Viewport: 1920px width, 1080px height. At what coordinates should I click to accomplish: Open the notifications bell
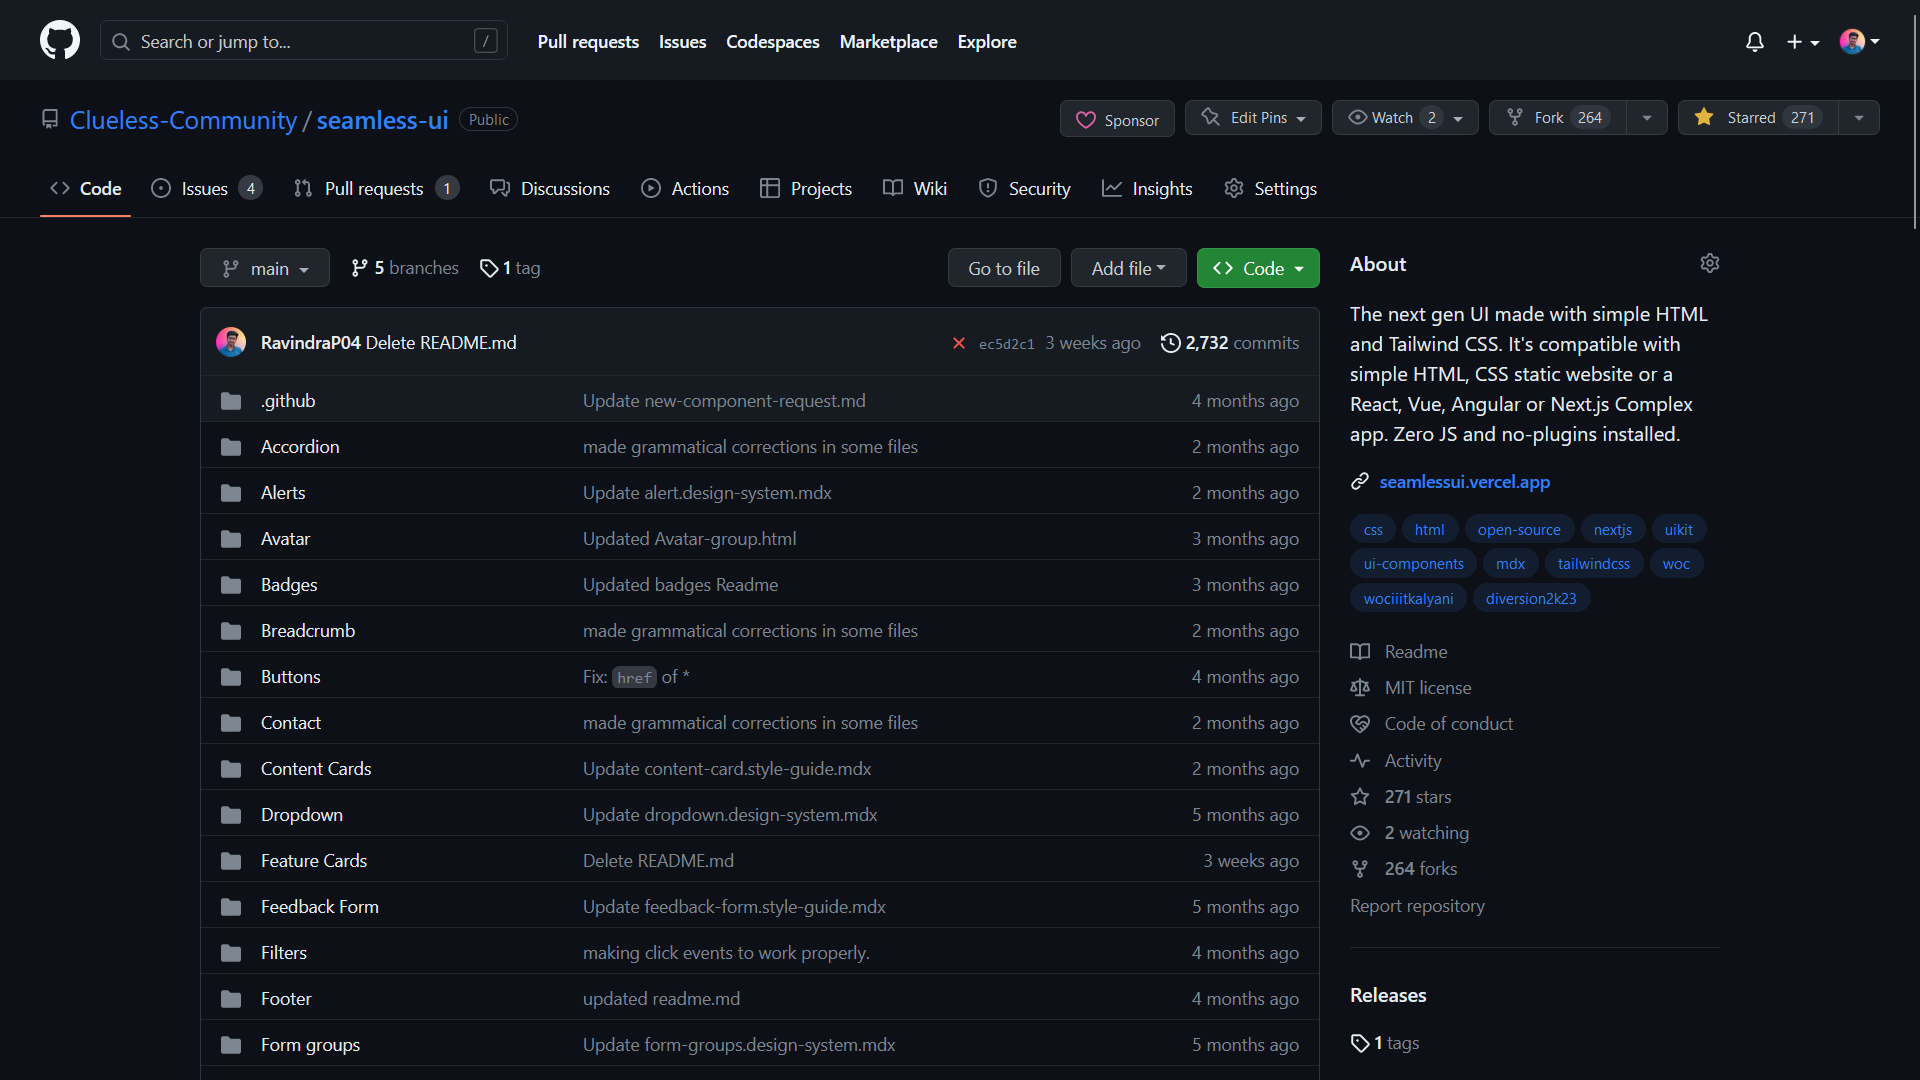1754,42
